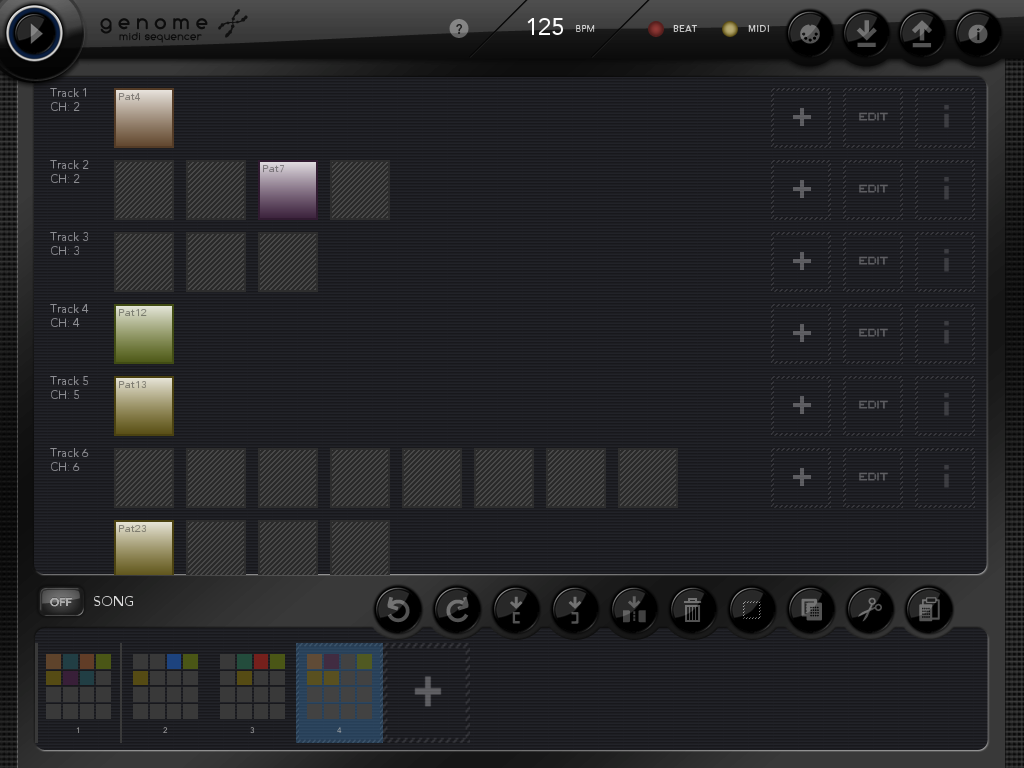
Task: Switch to scene thumbnail 3
Action: pos(252,692)
